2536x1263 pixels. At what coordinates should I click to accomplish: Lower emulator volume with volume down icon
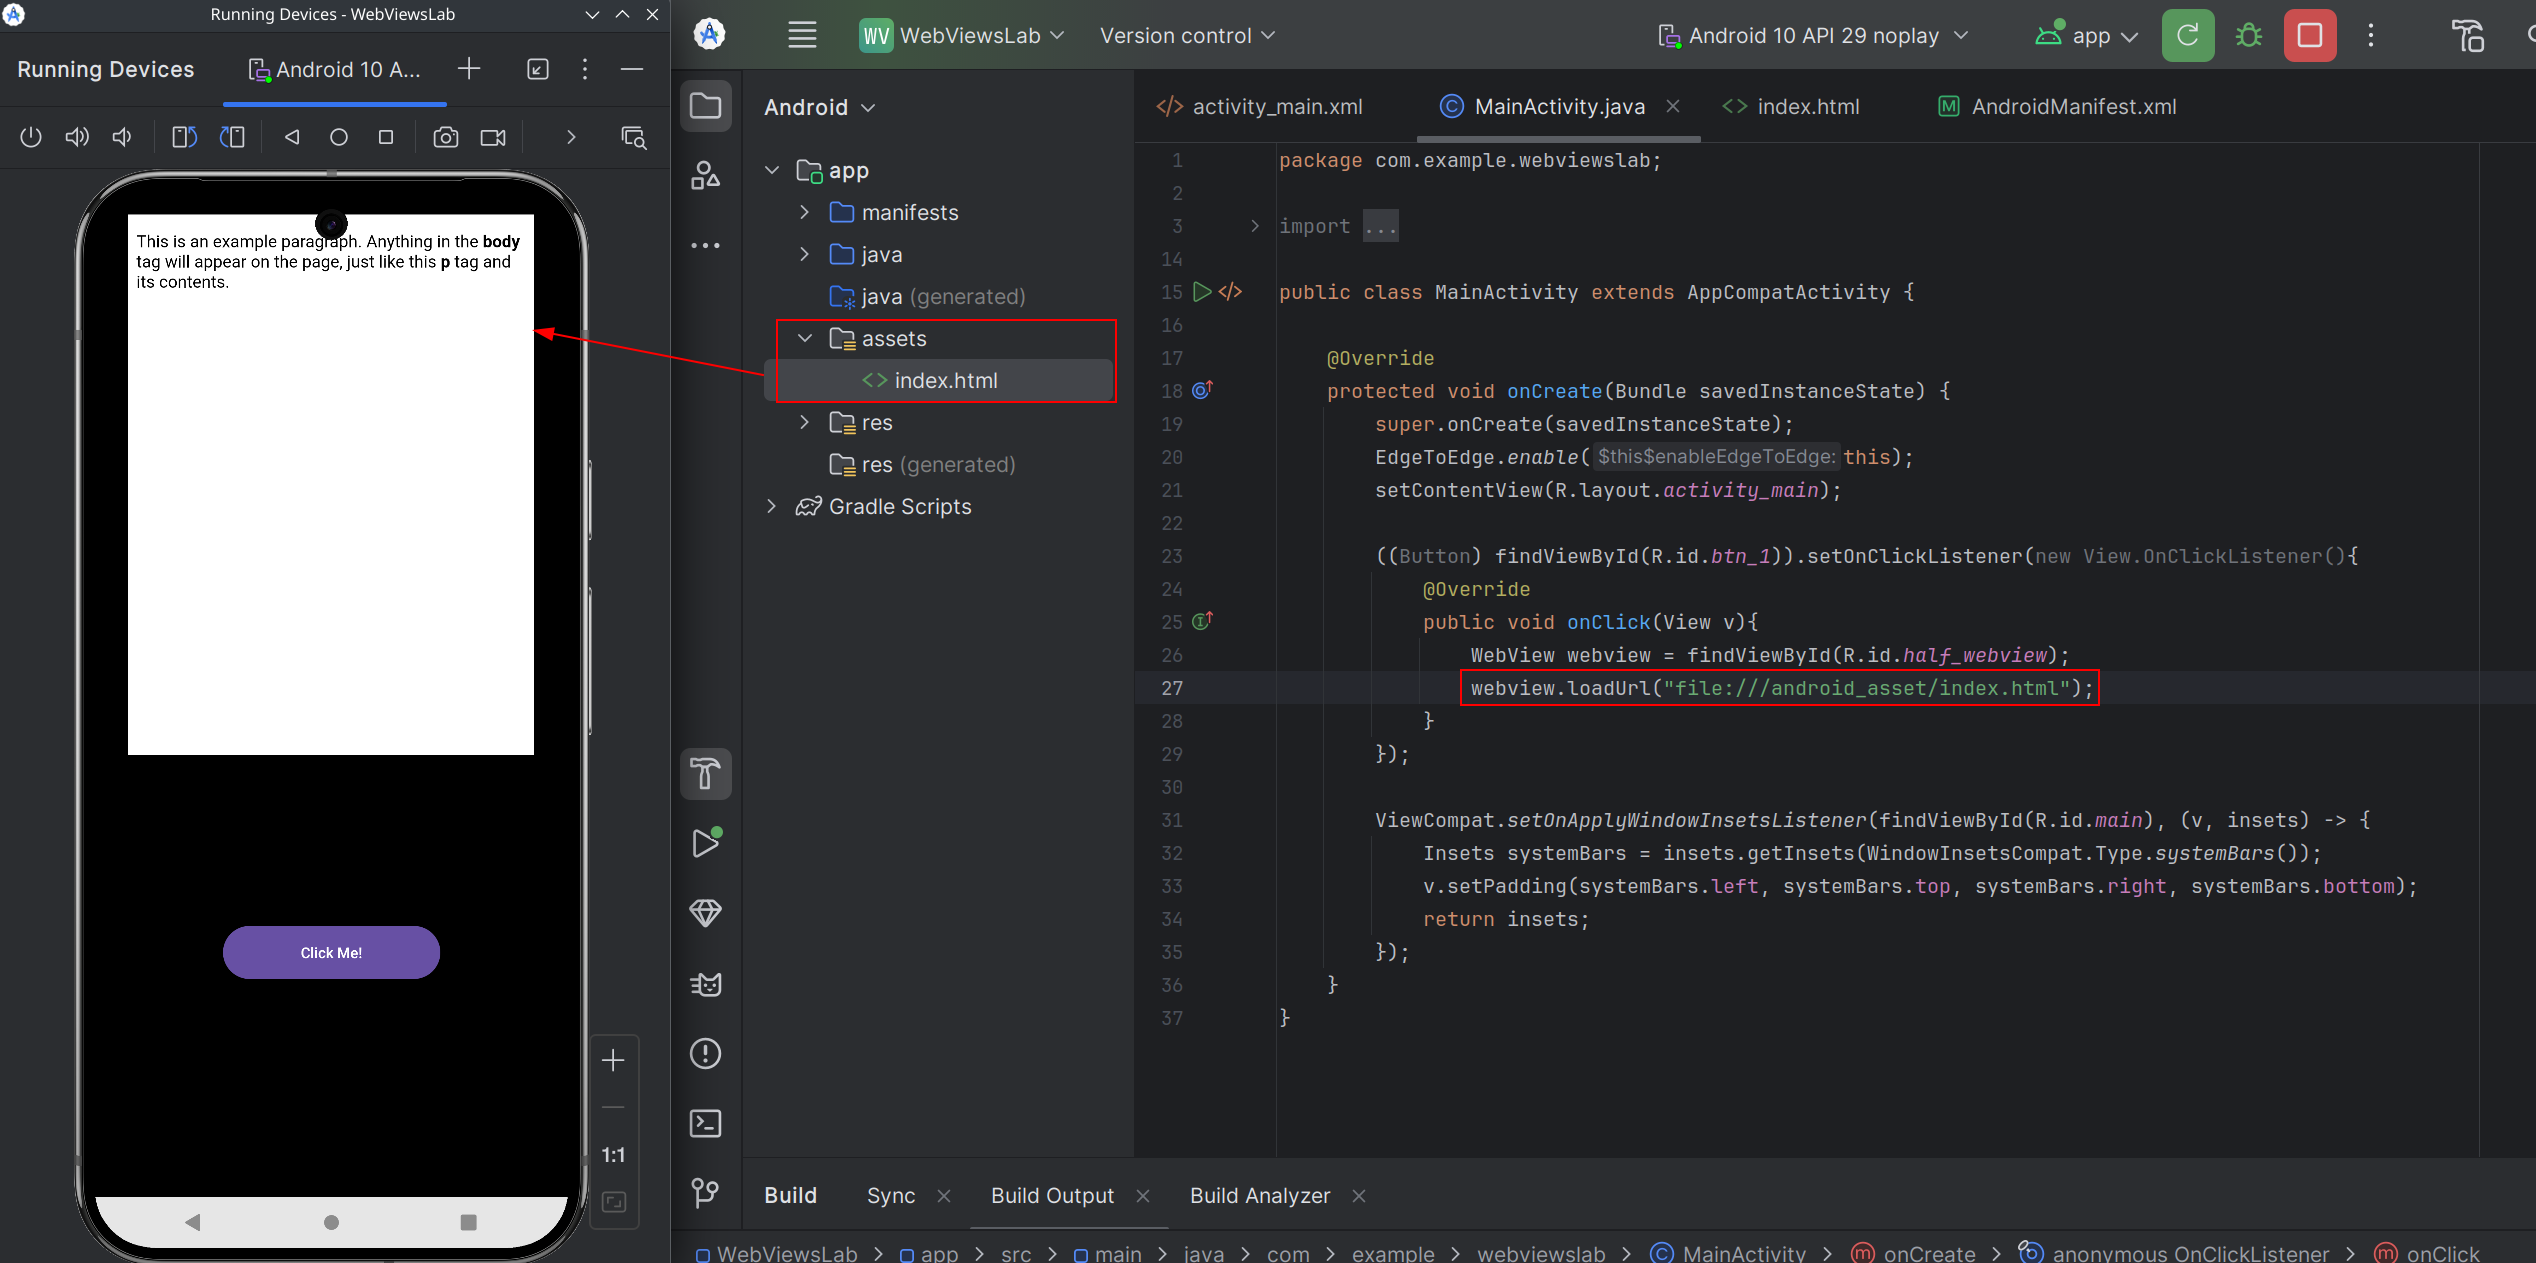pos(122,137)
